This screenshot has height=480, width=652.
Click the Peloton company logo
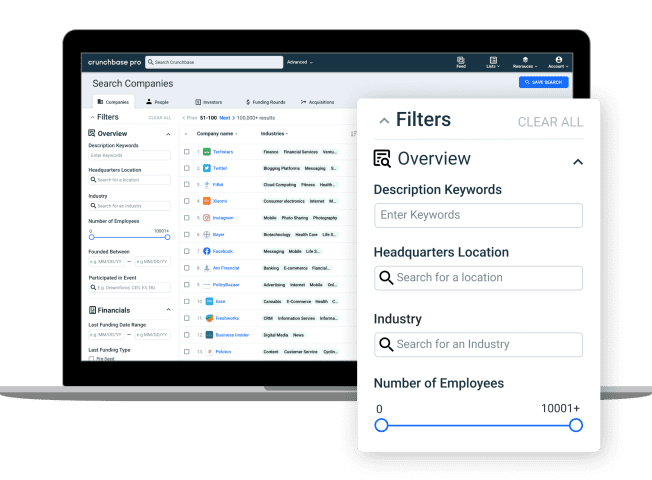pos(210,351)
